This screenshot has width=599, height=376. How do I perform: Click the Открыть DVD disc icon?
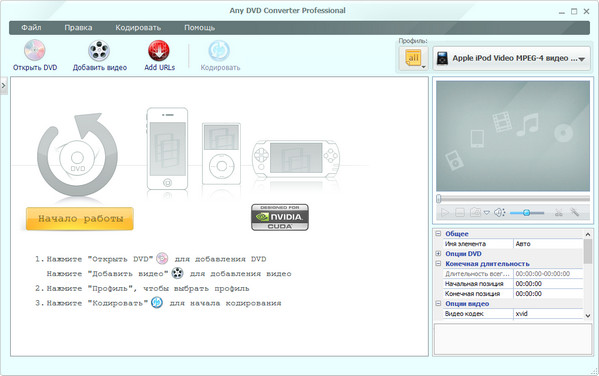35,50
